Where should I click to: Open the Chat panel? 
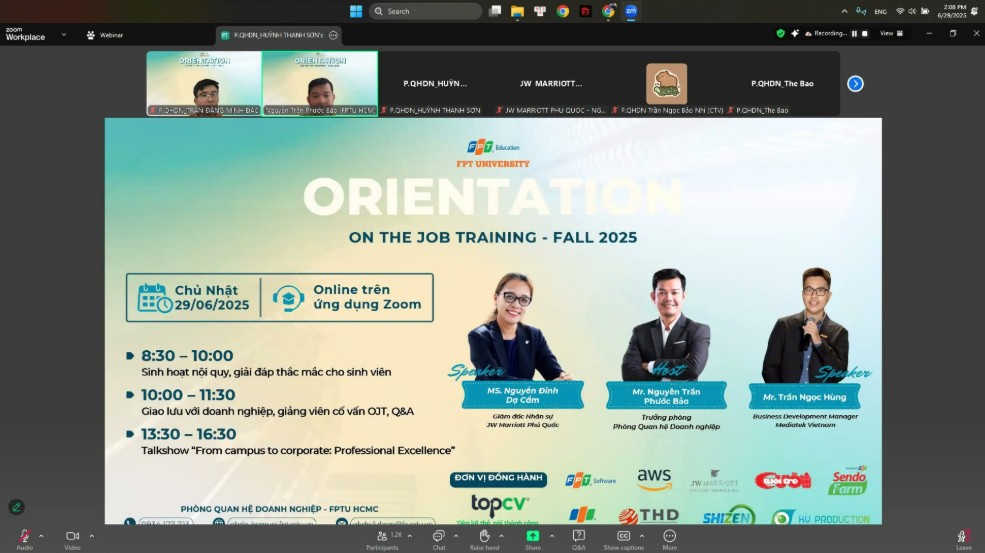click(x=438, y=539)
